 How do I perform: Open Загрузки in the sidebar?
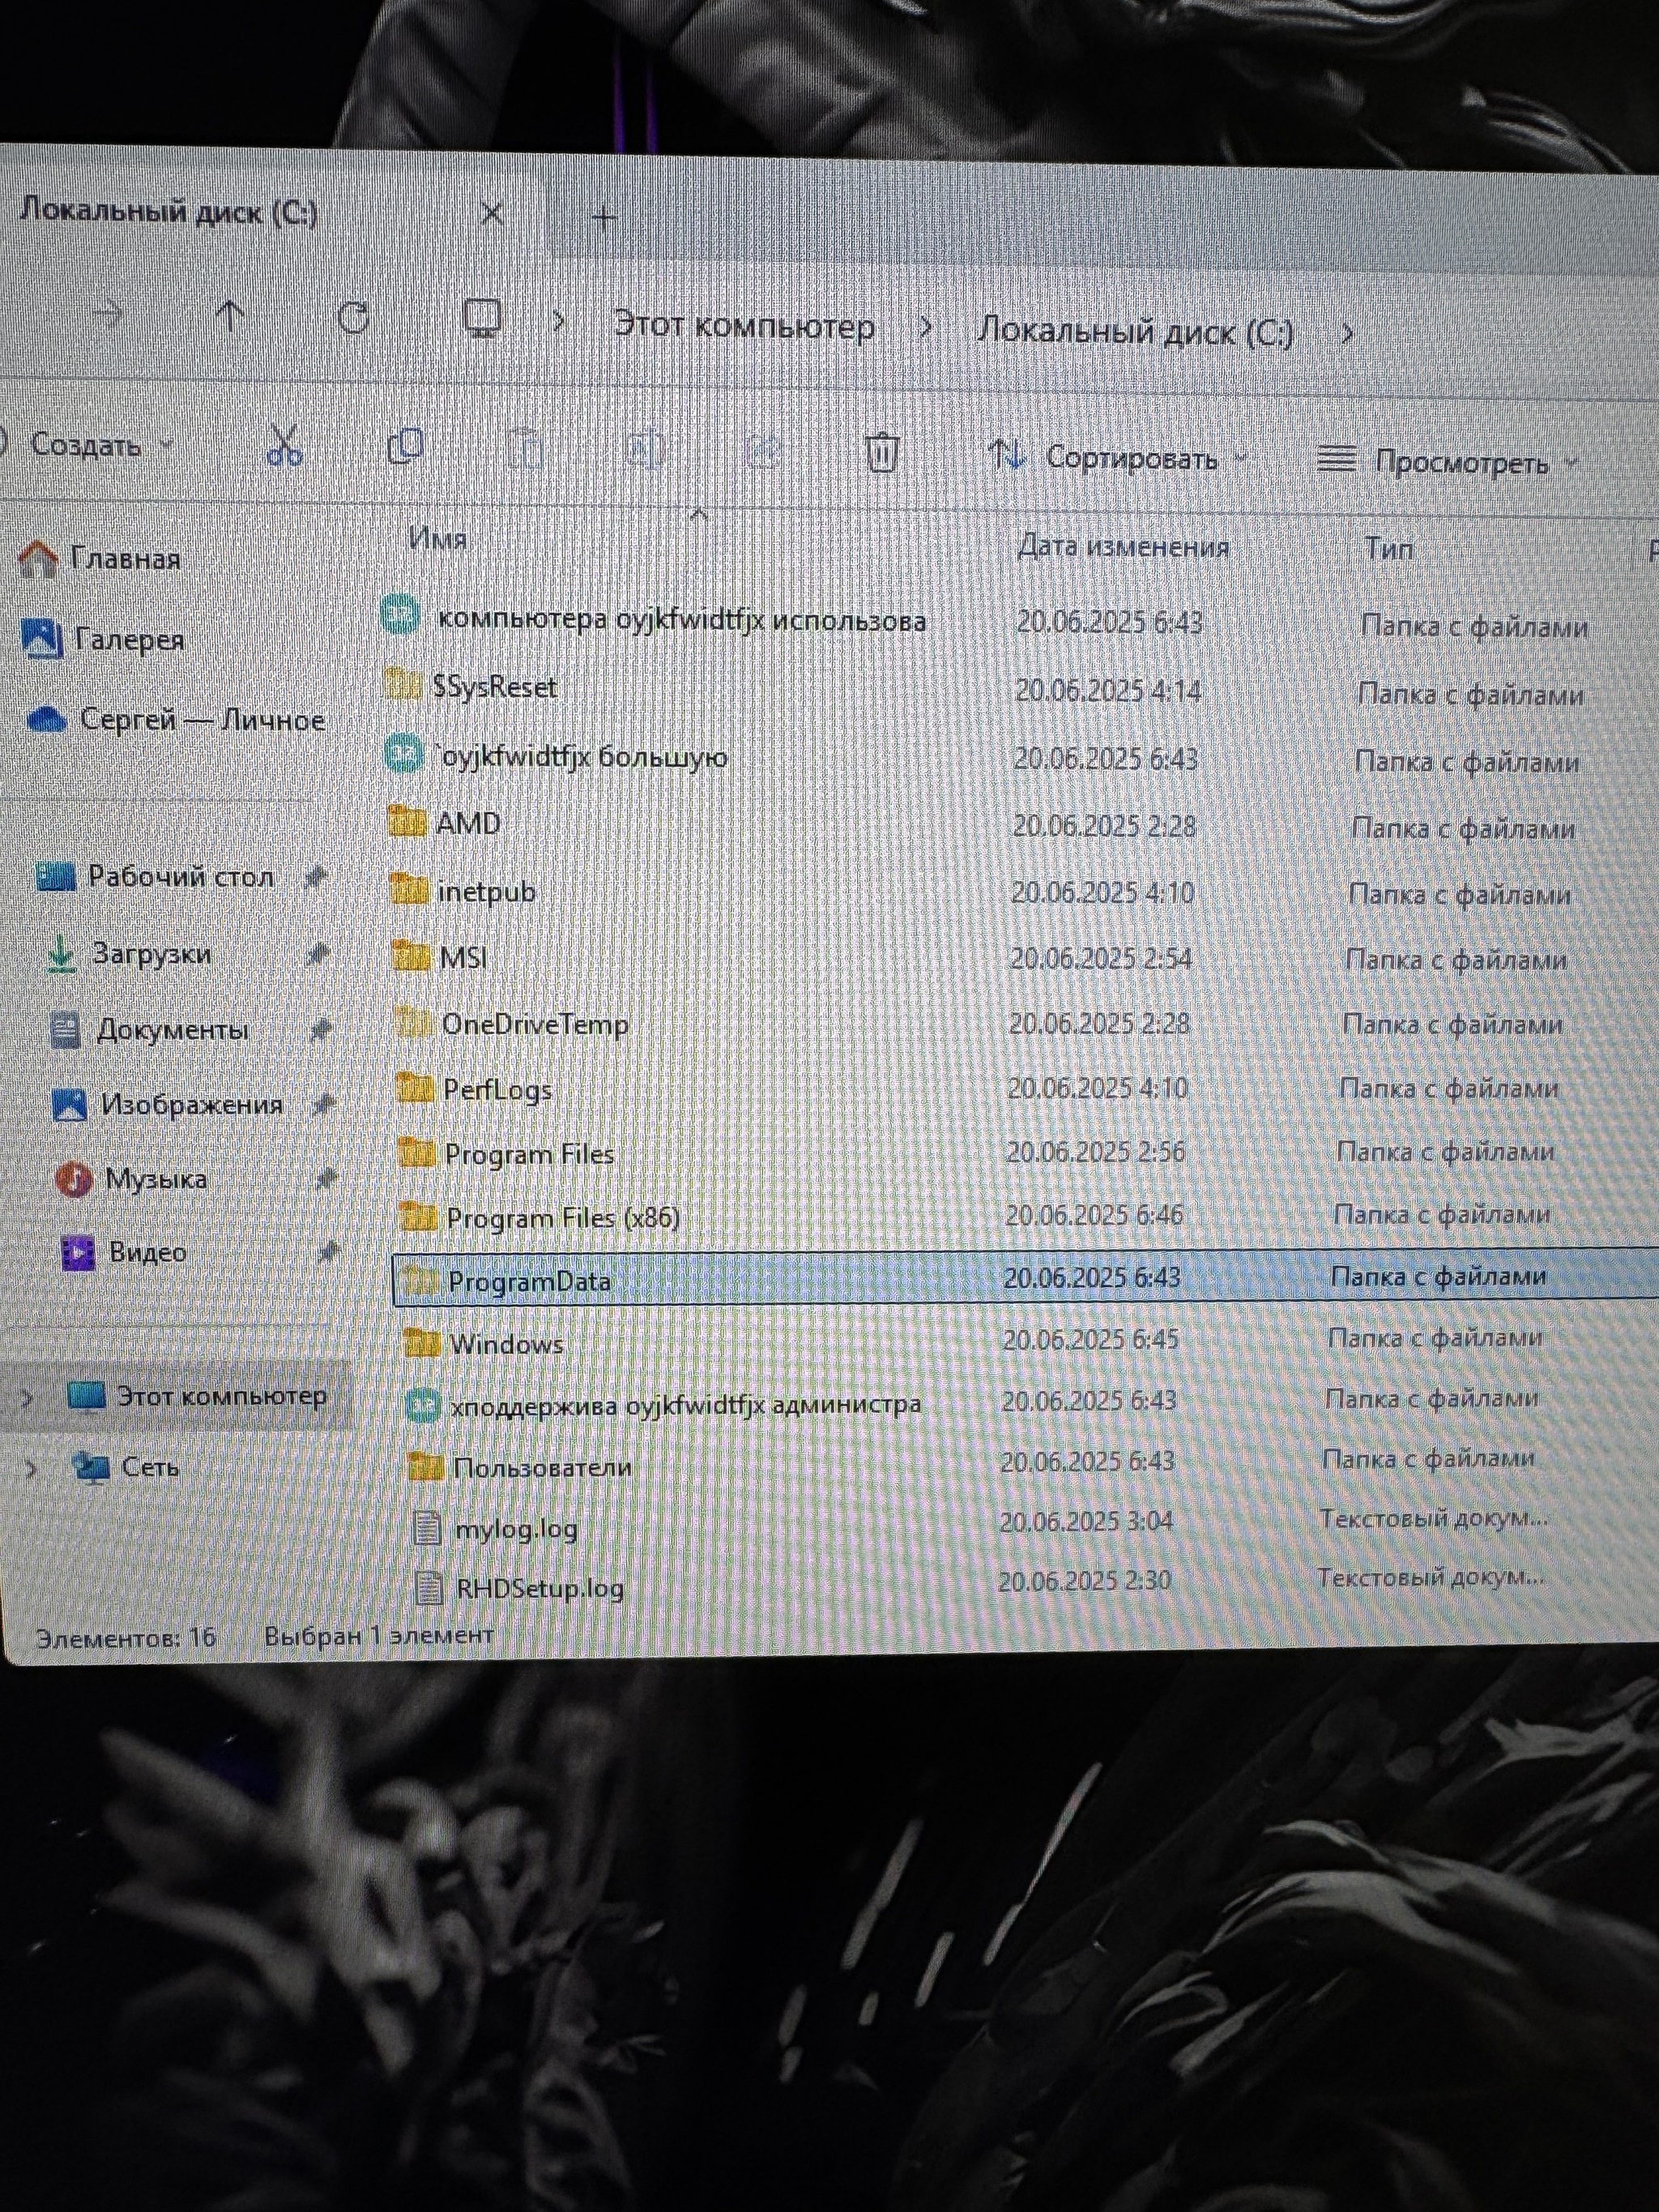151,953
